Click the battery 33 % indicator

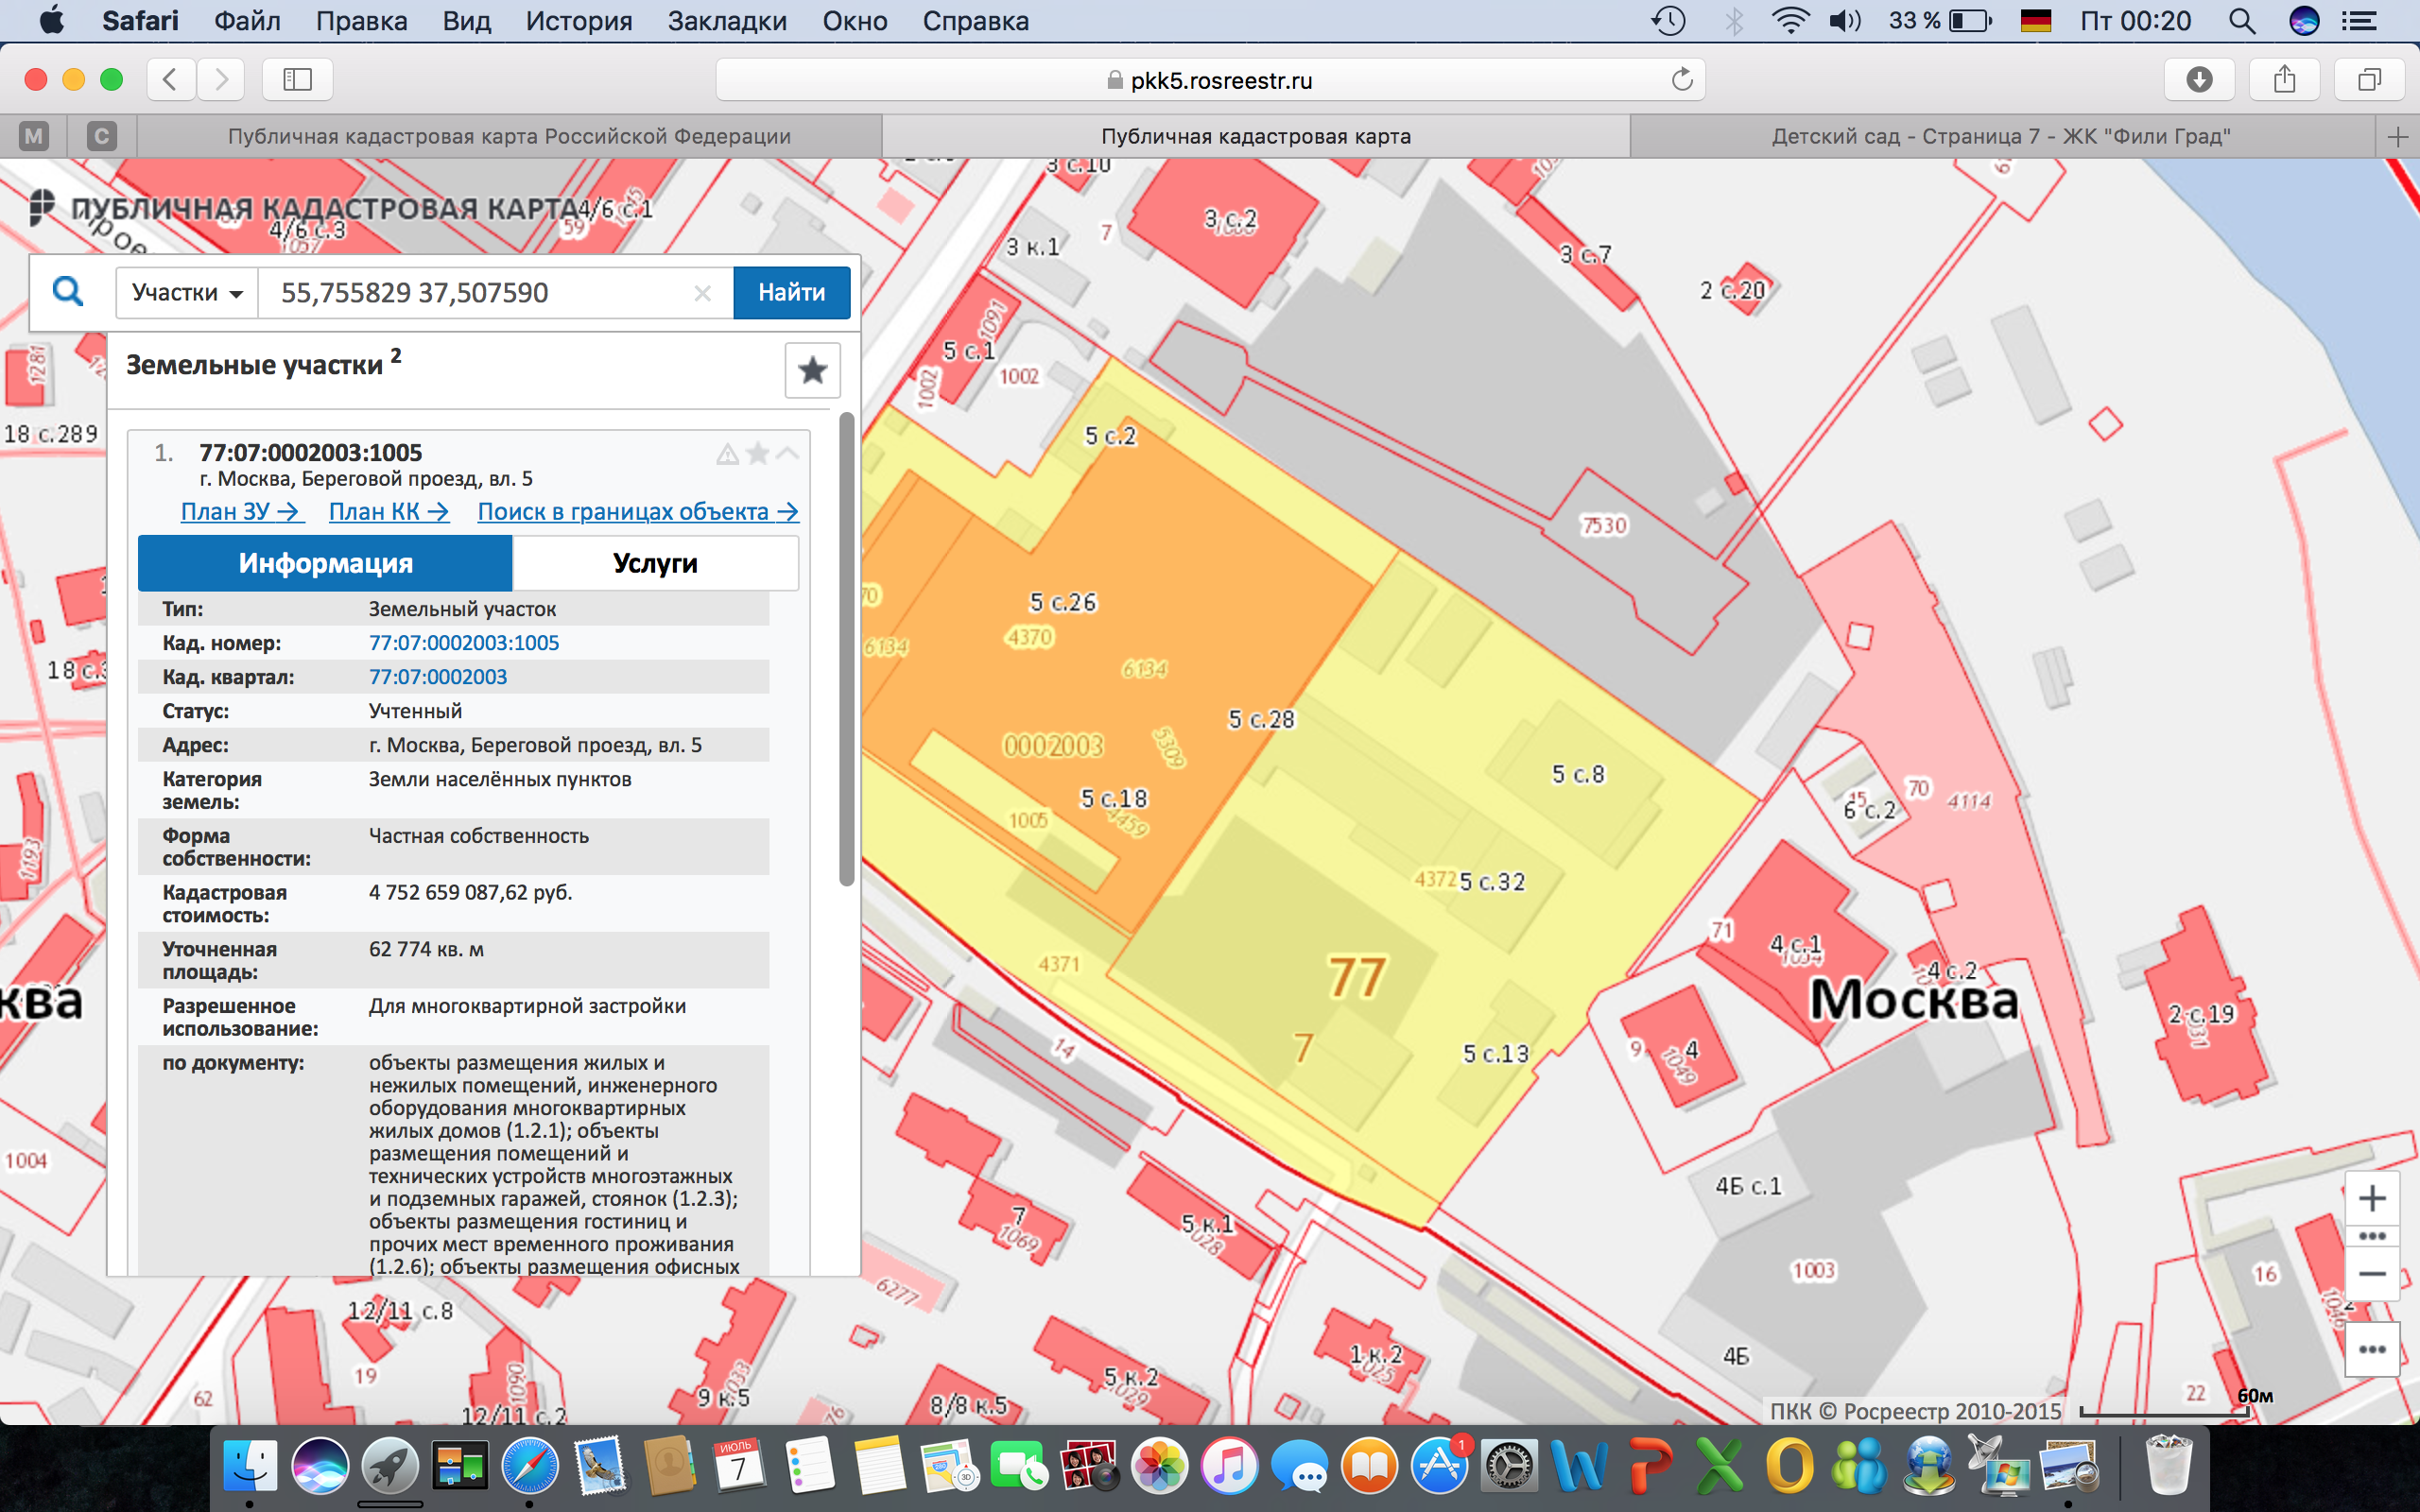coord(1940,21)
